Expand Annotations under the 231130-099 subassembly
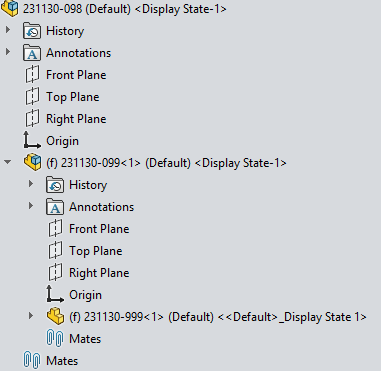This screenshot has height=371, width=381. (x=31, y=206)
